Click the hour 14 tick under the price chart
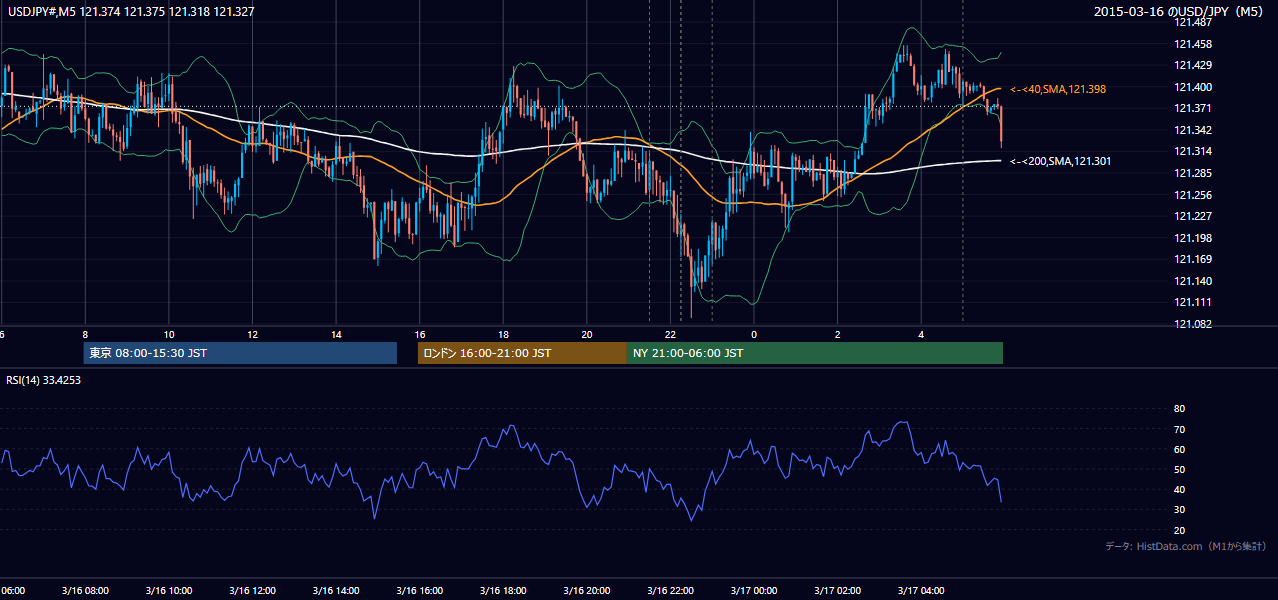Screen dimensions: 1278x600 [336, 334]
